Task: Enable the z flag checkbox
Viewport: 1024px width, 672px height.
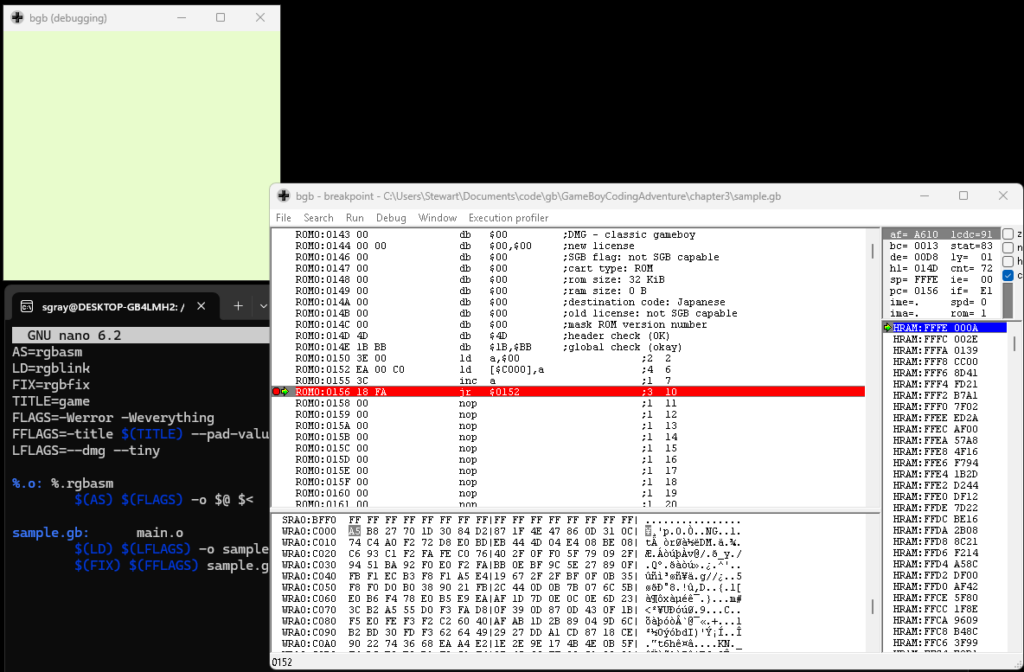Action: 1007,234
